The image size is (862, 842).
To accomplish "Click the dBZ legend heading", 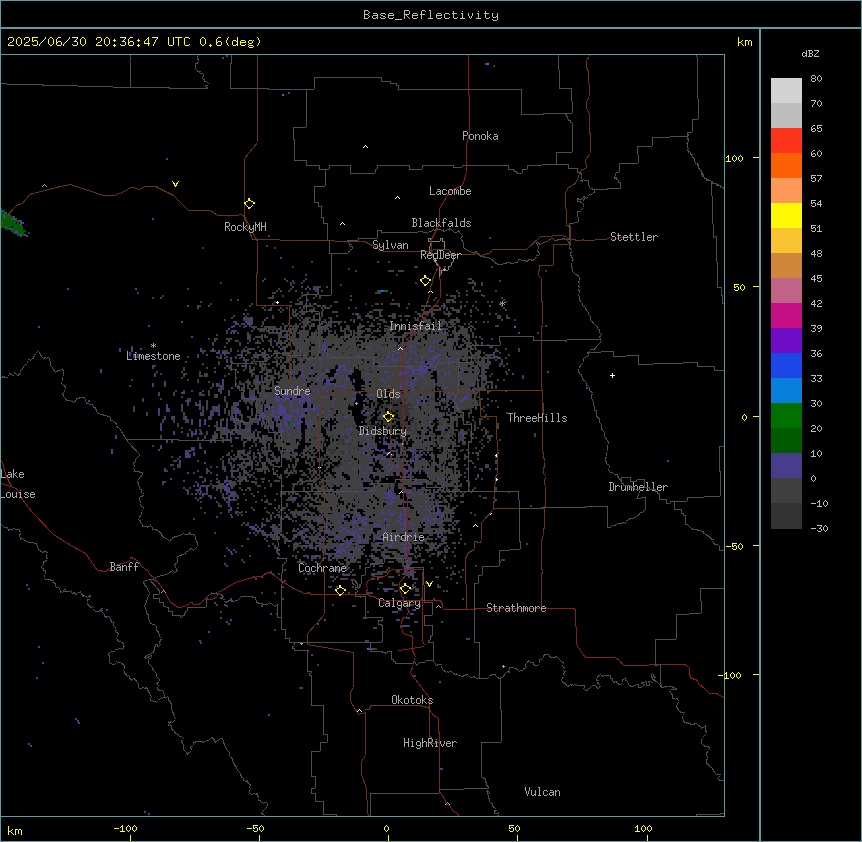I will (810, 53).
